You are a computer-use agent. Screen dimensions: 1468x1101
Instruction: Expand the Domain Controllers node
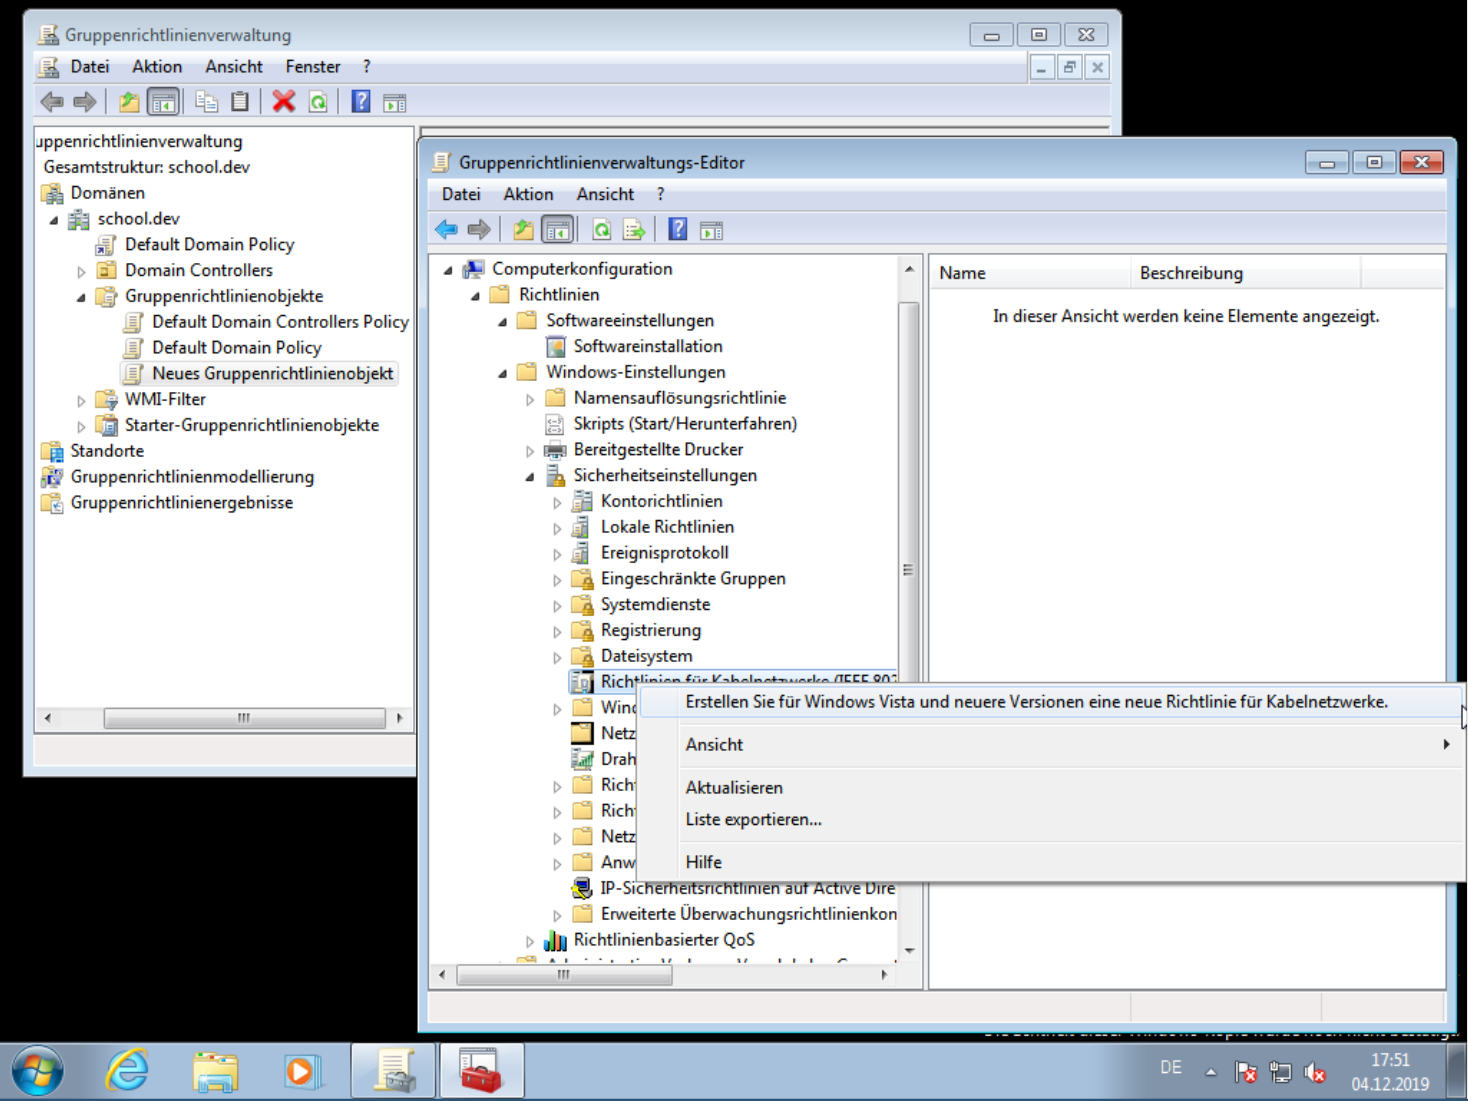pos(81,271)
